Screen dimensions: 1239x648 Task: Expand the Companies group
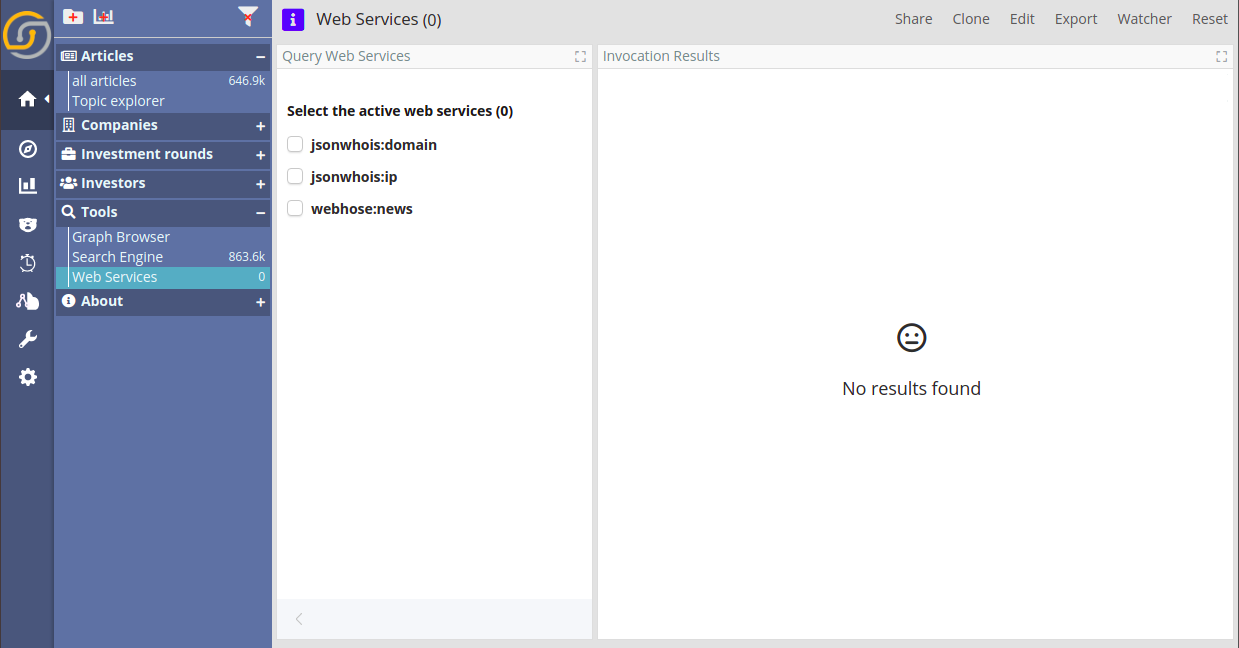(260, 126)
